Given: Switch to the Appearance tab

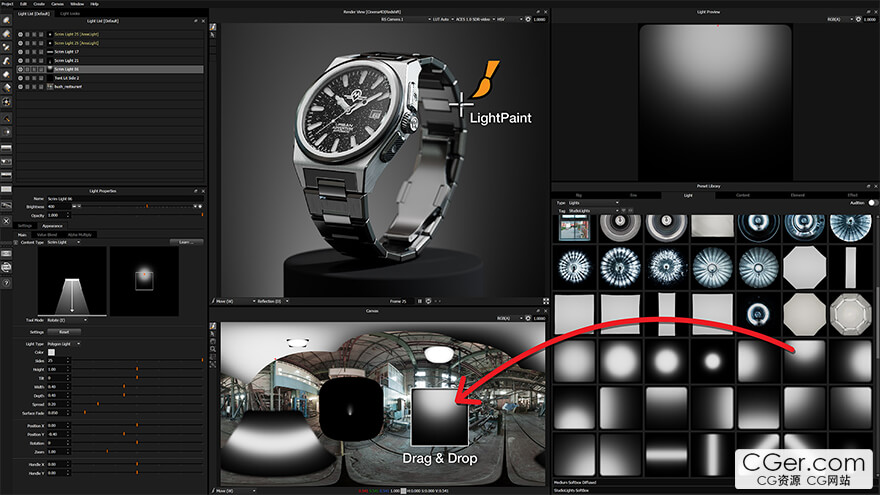Looking at the screenshot, I should click(x=52, y=226).
